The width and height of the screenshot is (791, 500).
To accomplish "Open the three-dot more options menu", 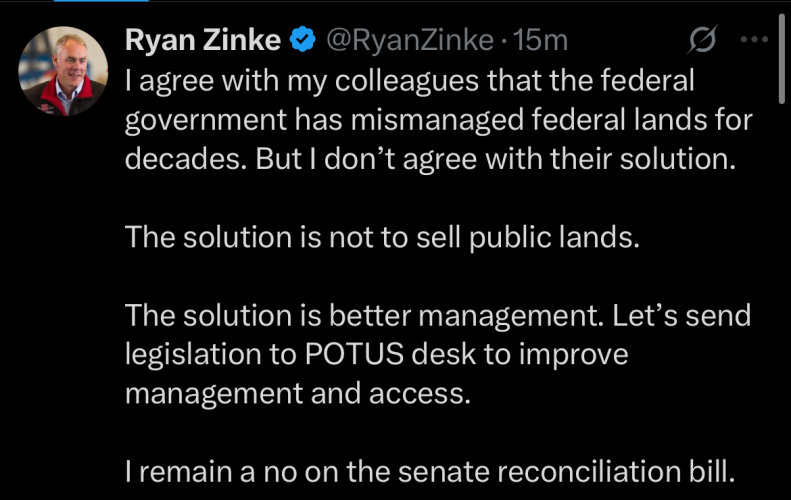I will [751, 41].
